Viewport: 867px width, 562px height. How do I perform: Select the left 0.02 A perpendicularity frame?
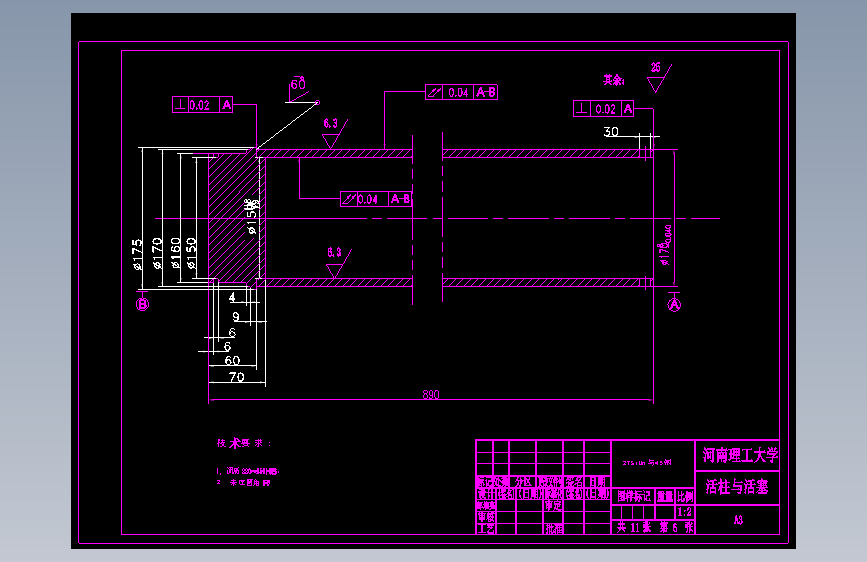202,105
